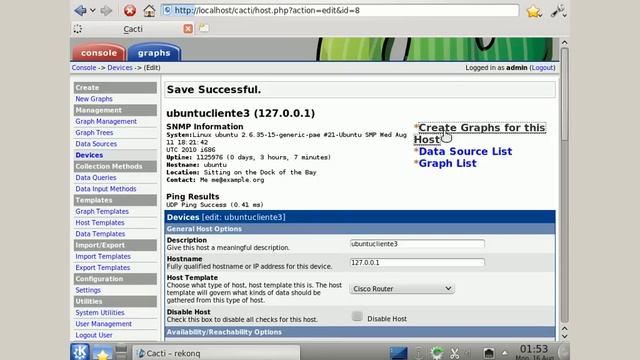640x360 pixels.
Task: Go back with the browser back arrow
Action: pos(80,10)
